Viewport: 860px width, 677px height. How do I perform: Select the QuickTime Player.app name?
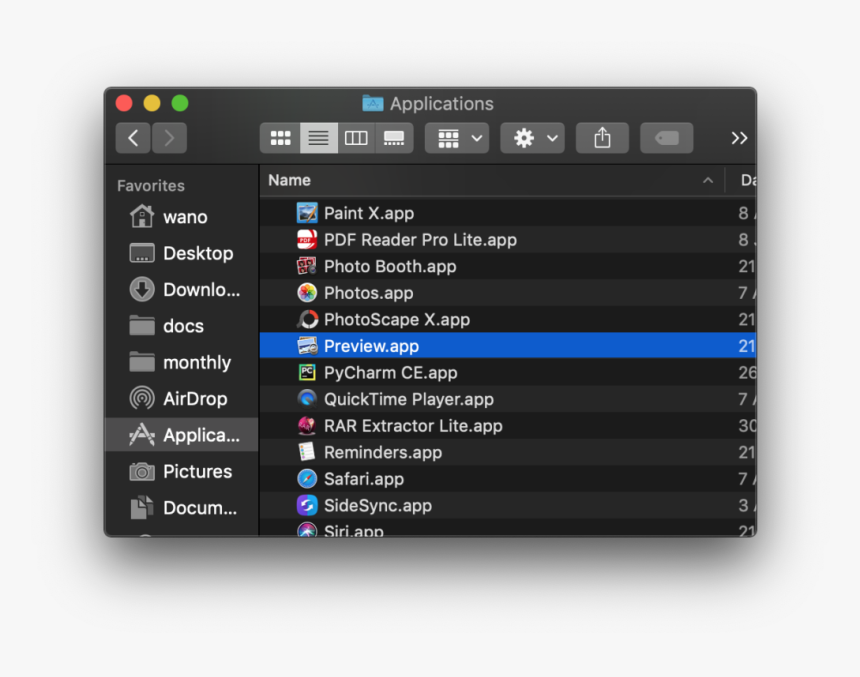click(409, 399)
